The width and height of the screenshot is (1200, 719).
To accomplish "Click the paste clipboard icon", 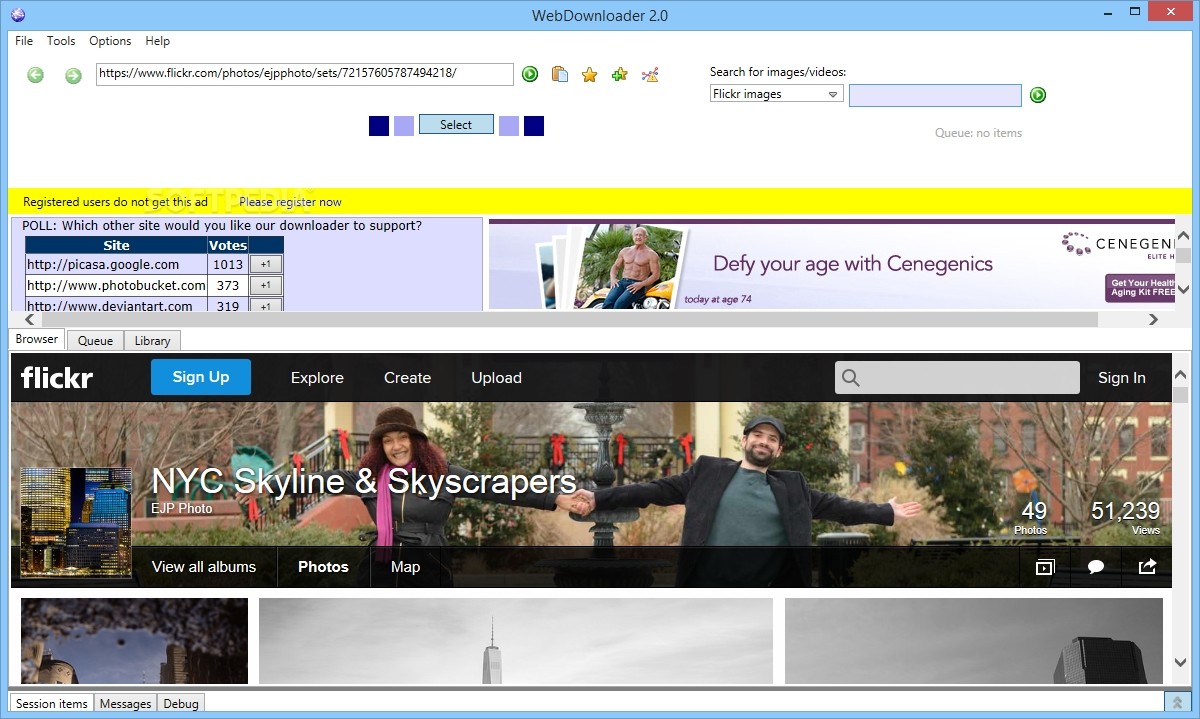I will pos(560,74).
